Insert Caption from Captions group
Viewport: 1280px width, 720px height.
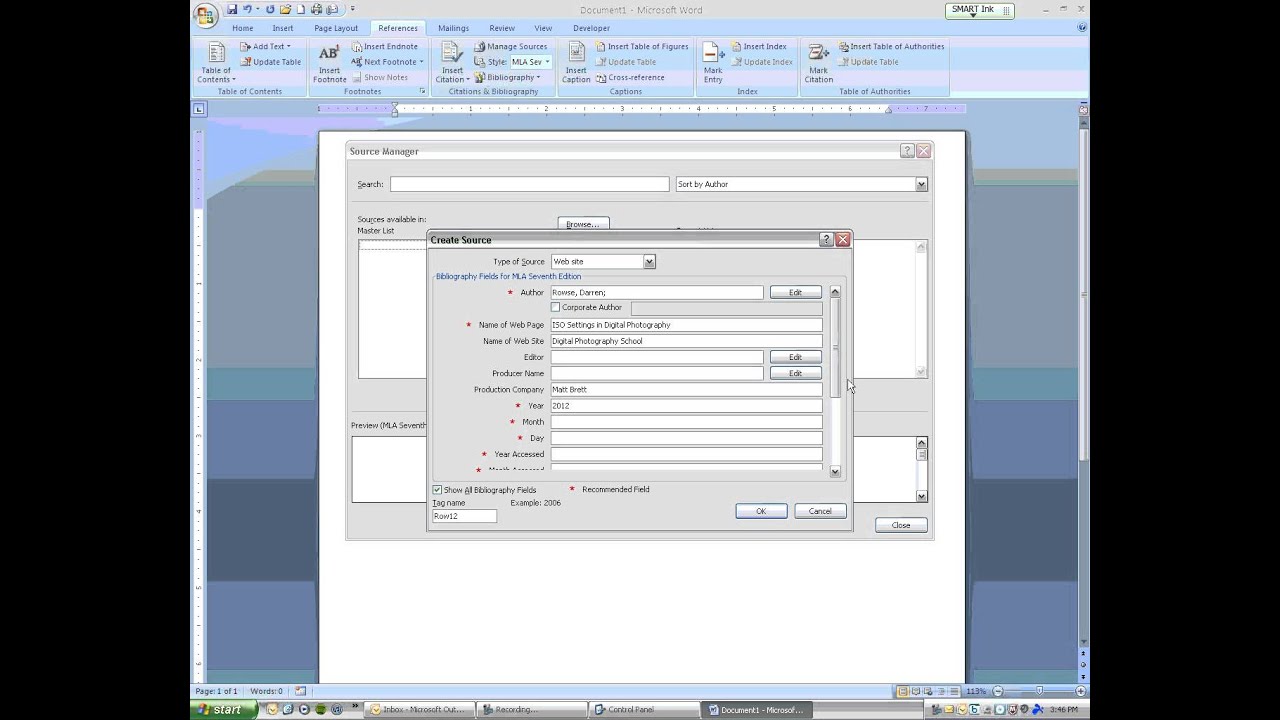click(576, 62)
